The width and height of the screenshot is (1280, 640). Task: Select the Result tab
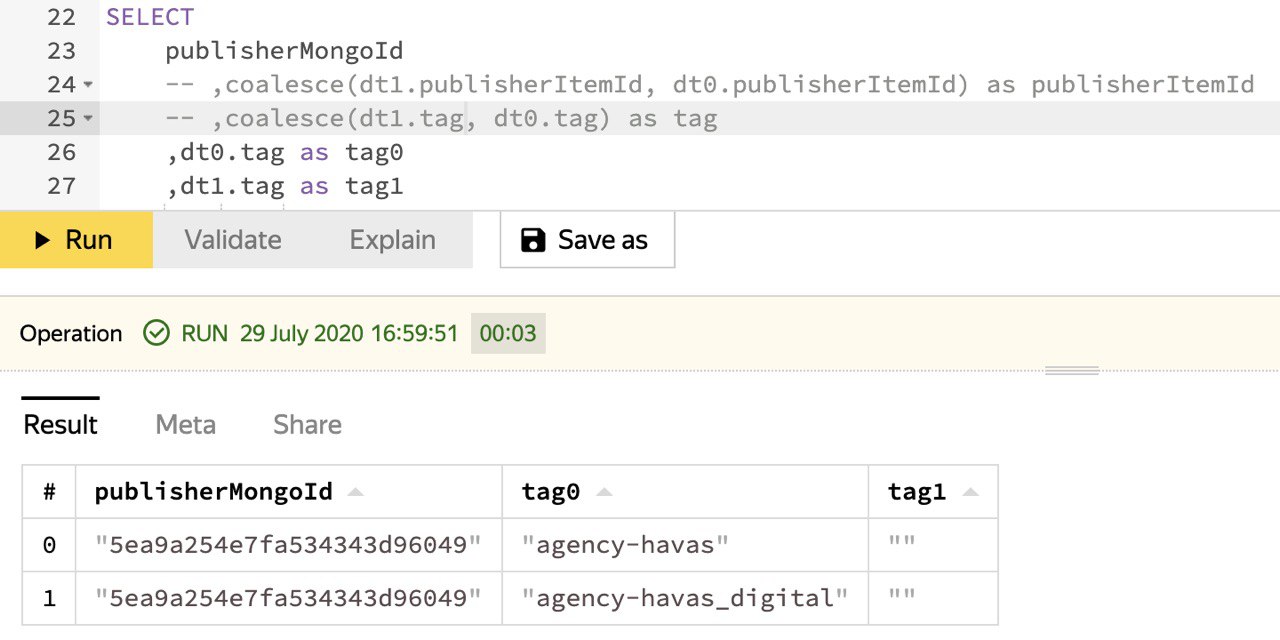[61, 425]
